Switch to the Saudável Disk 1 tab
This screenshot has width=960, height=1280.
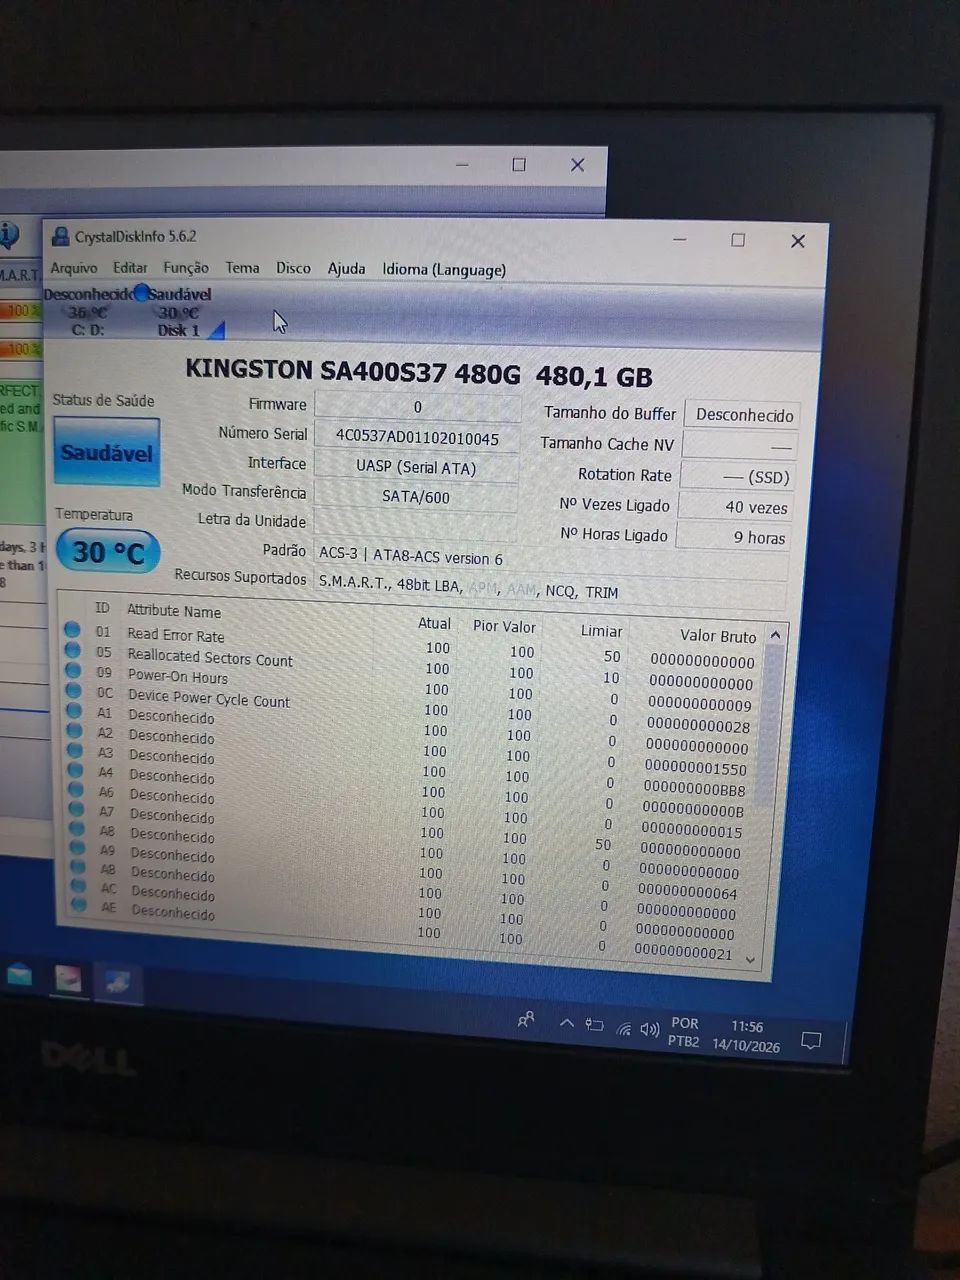pos(180,312)
